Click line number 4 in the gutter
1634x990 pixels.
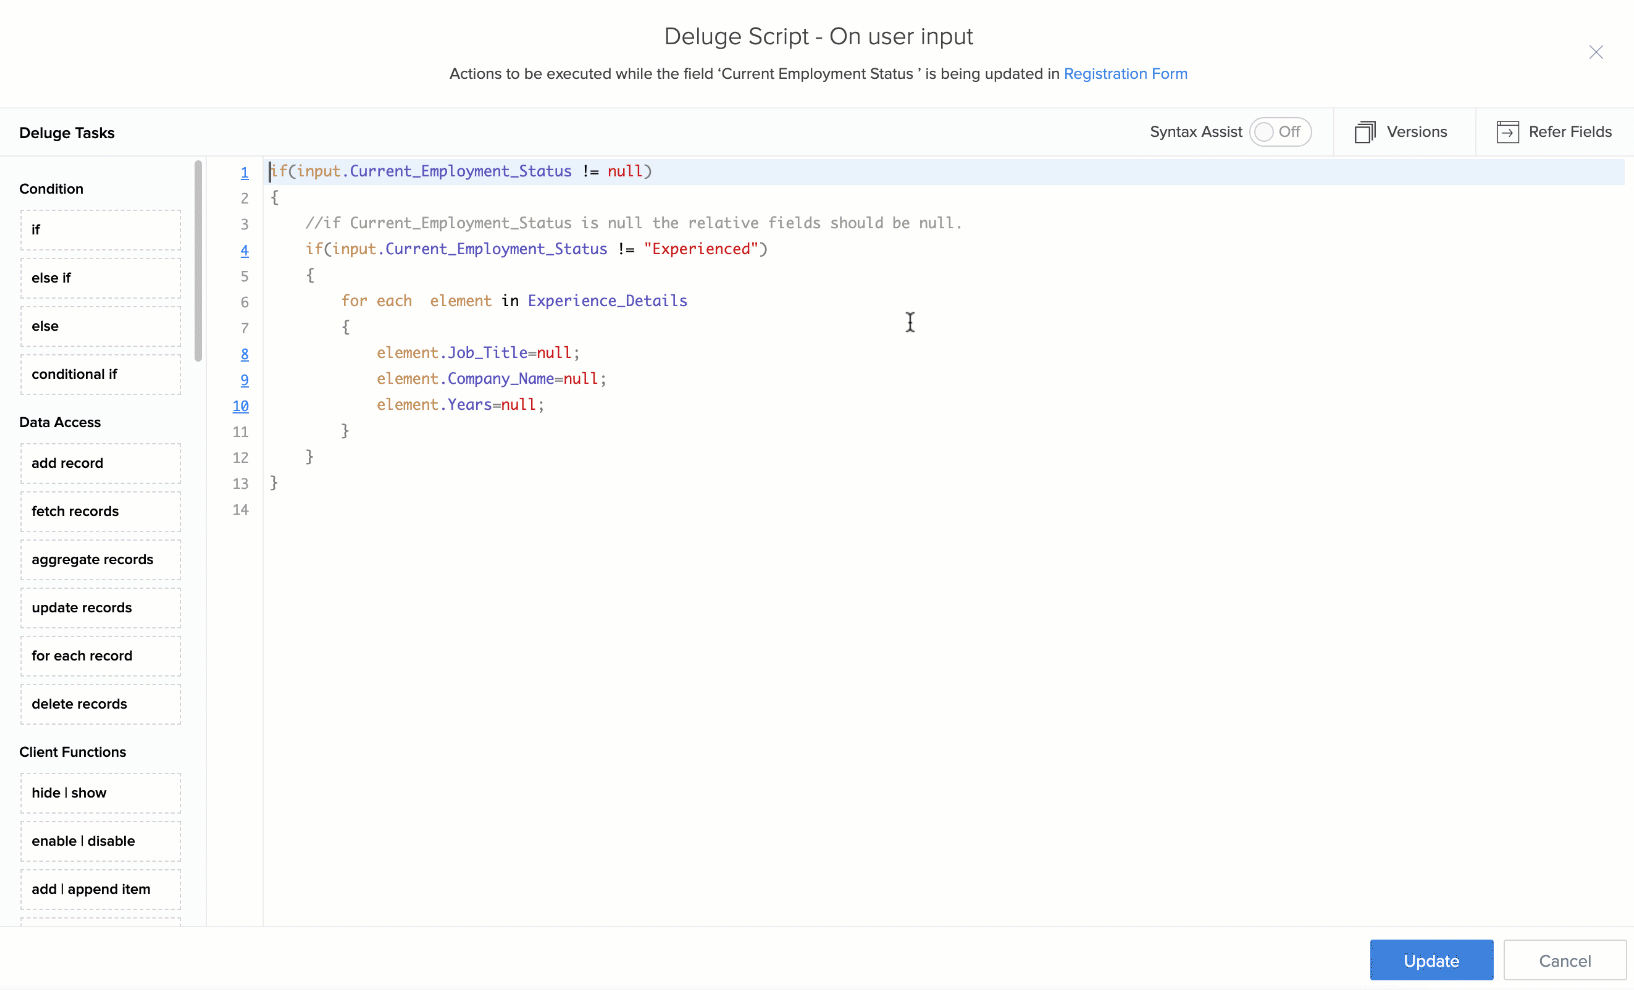(244, 251)
